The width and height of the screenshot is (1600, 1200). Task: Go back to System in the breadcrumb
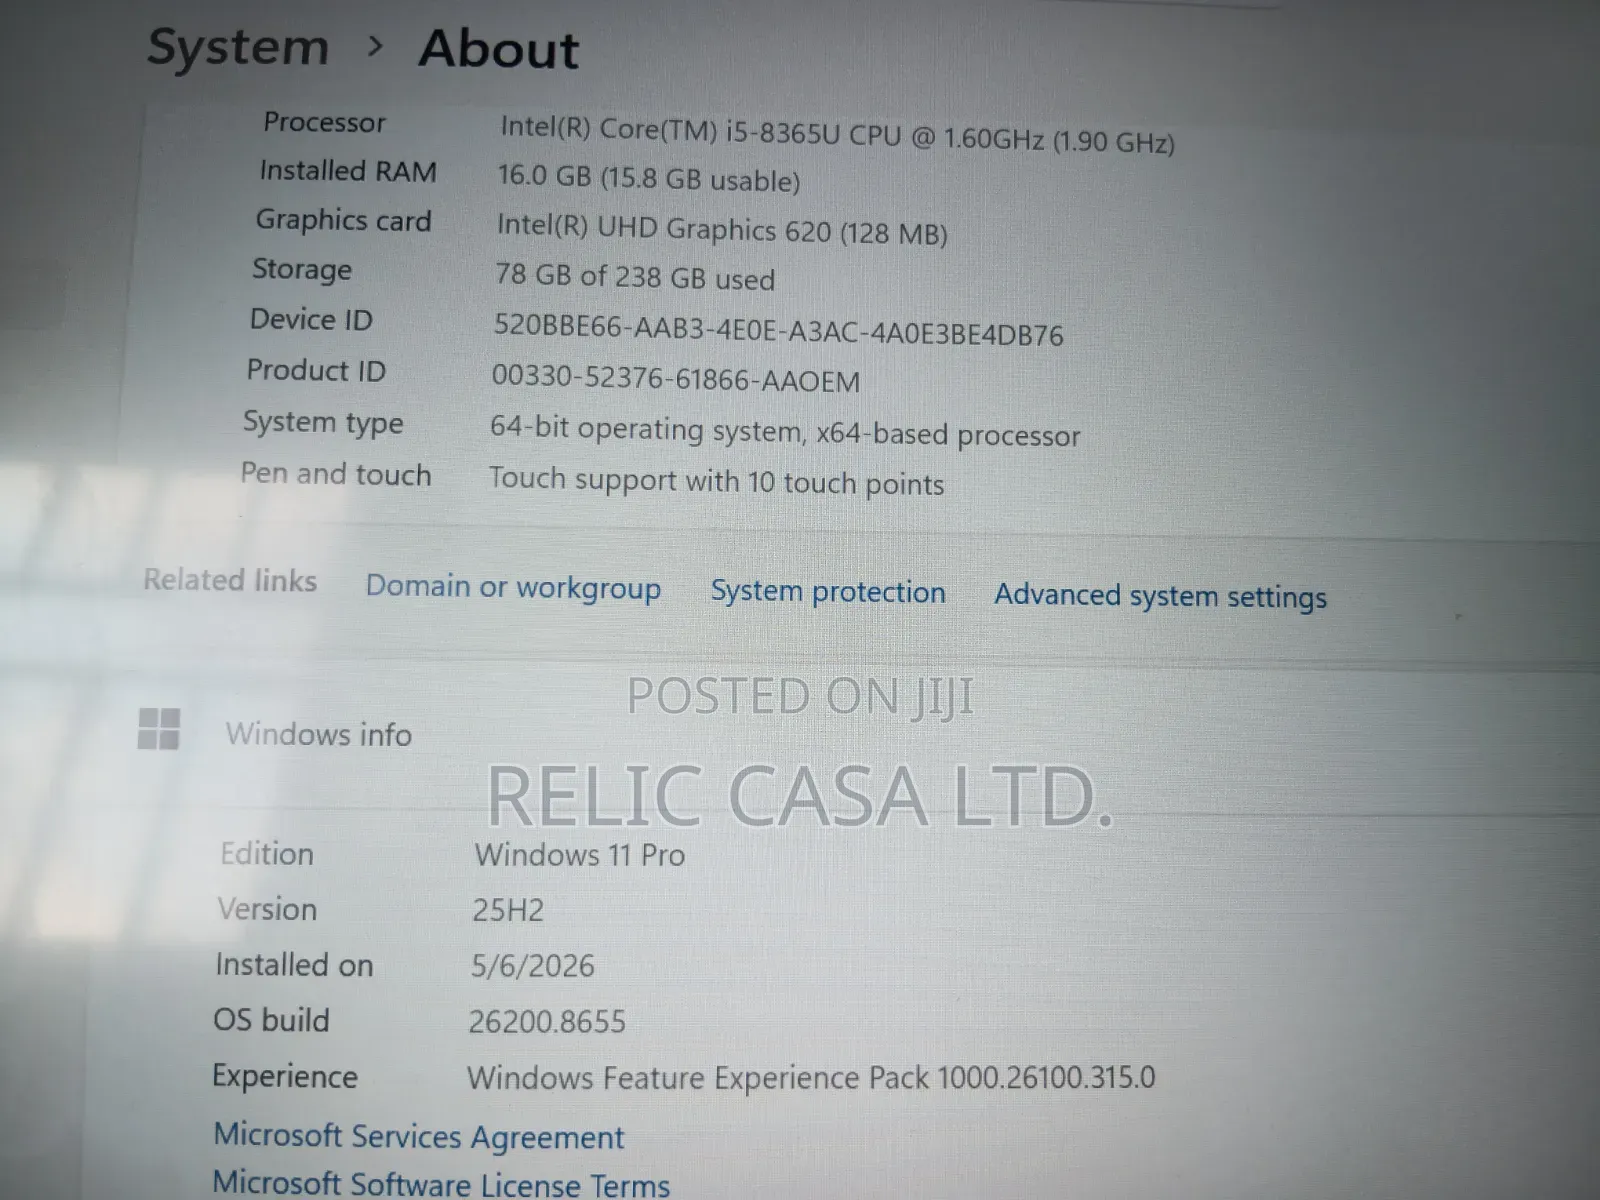[x=238, y=47]
